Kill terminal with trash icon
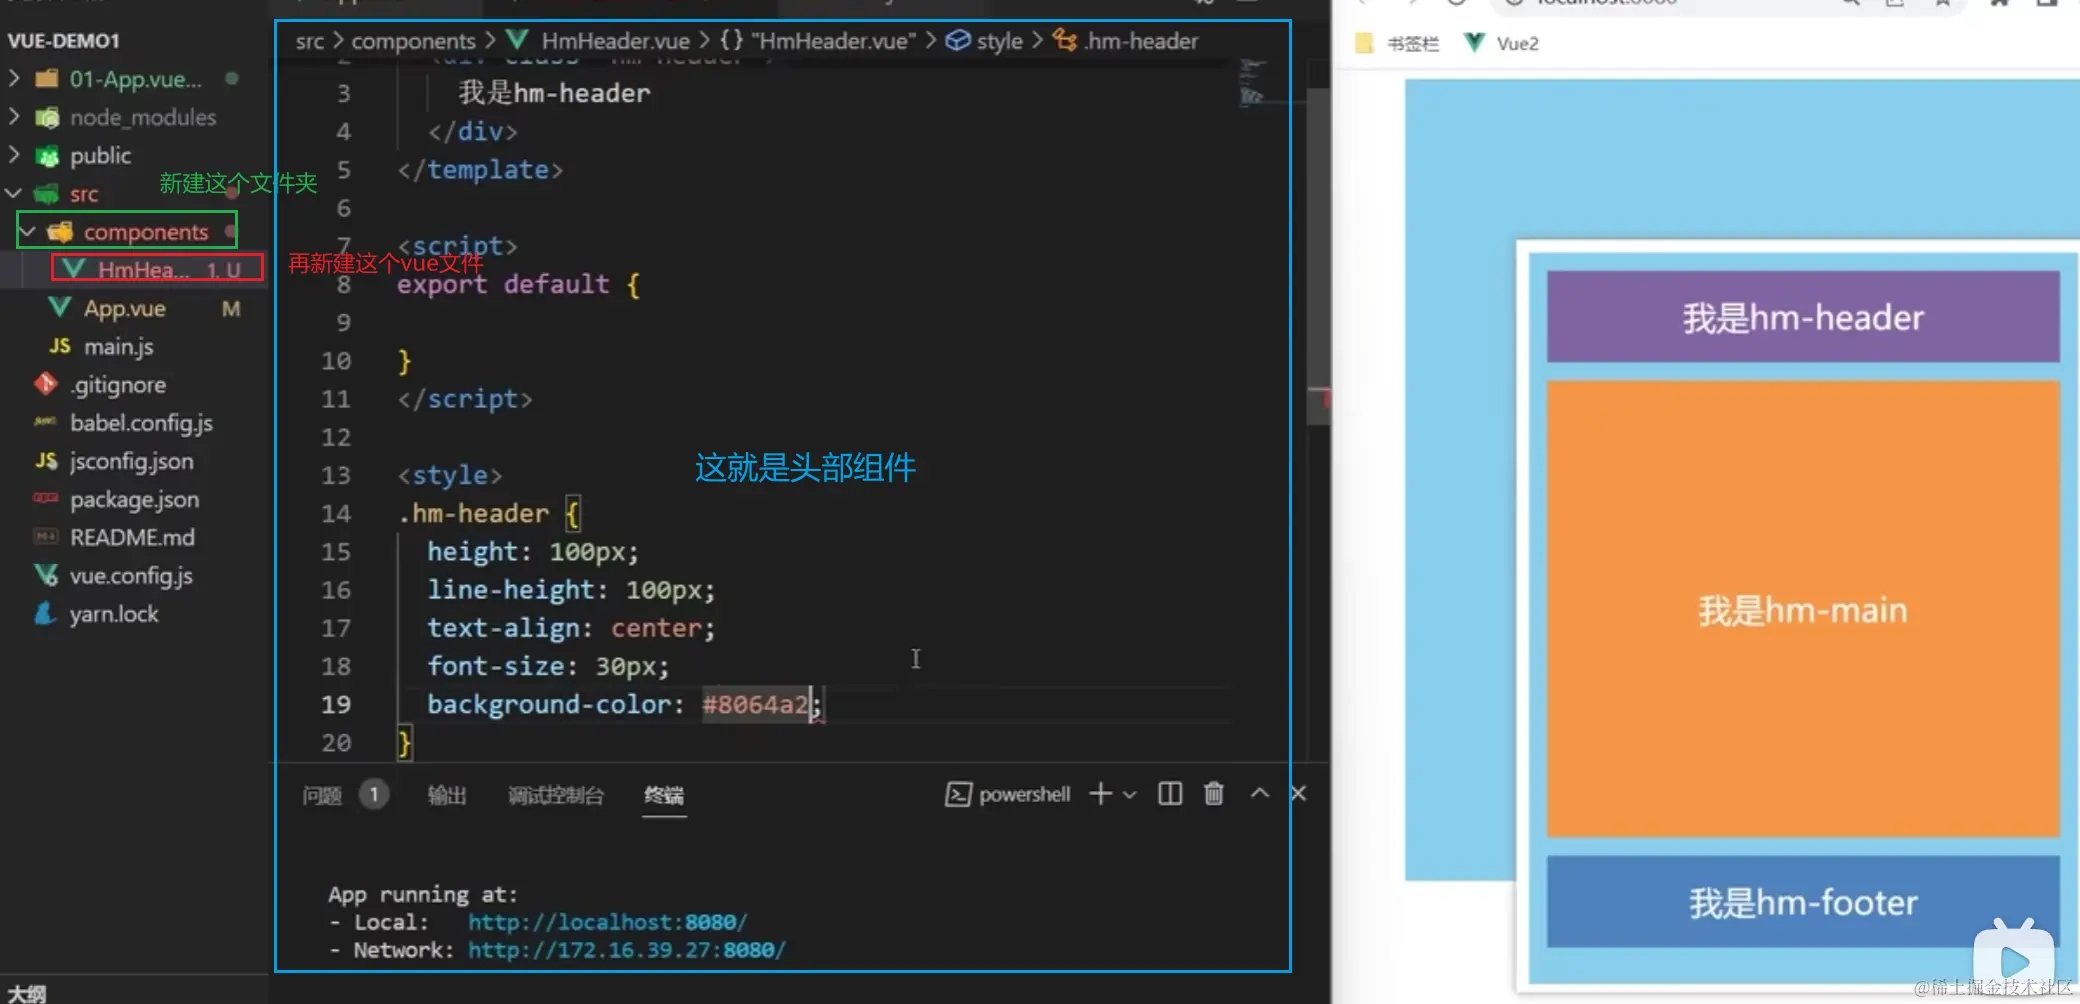 click(x=1214, y=794)
